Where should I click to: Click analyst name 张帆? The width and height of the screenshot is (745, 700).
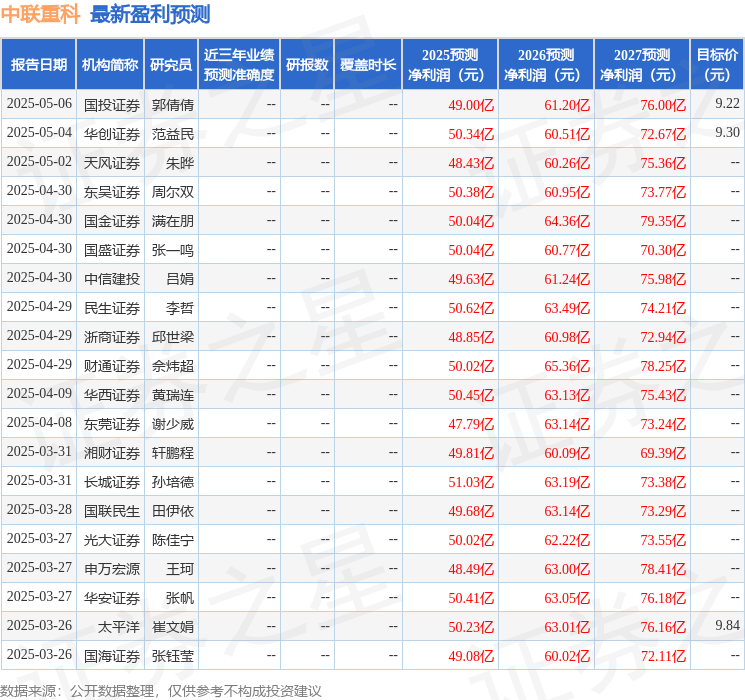tap(180, 598)
